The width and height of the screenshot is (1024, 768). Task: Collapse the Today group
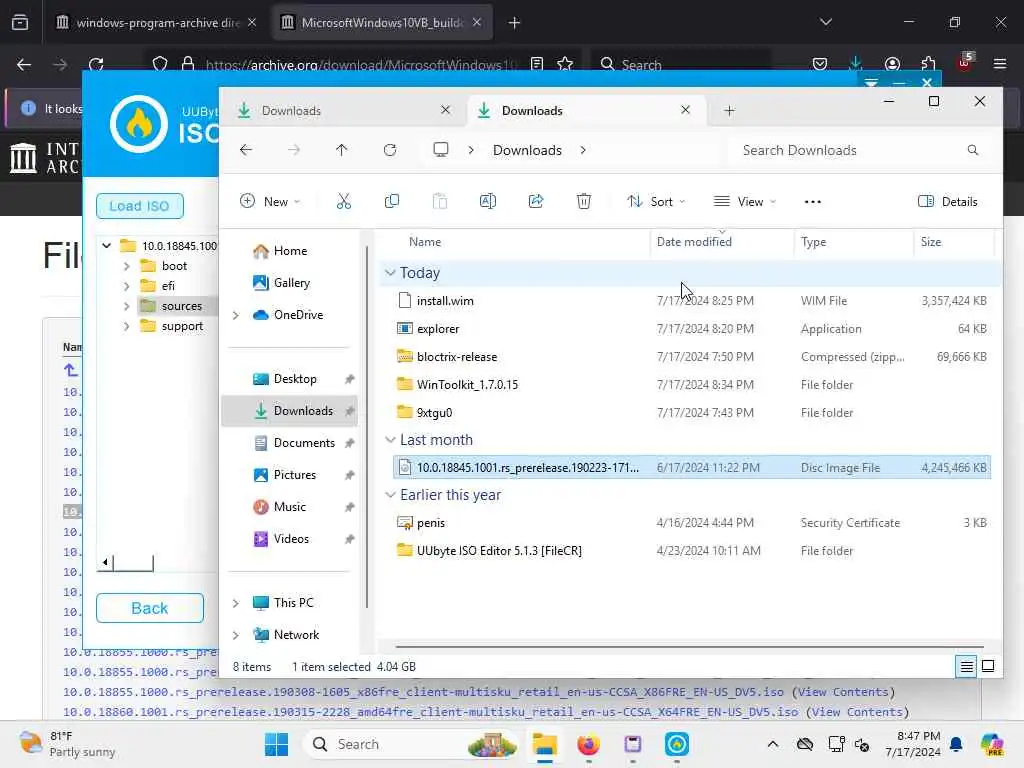(x=390, y=272)
